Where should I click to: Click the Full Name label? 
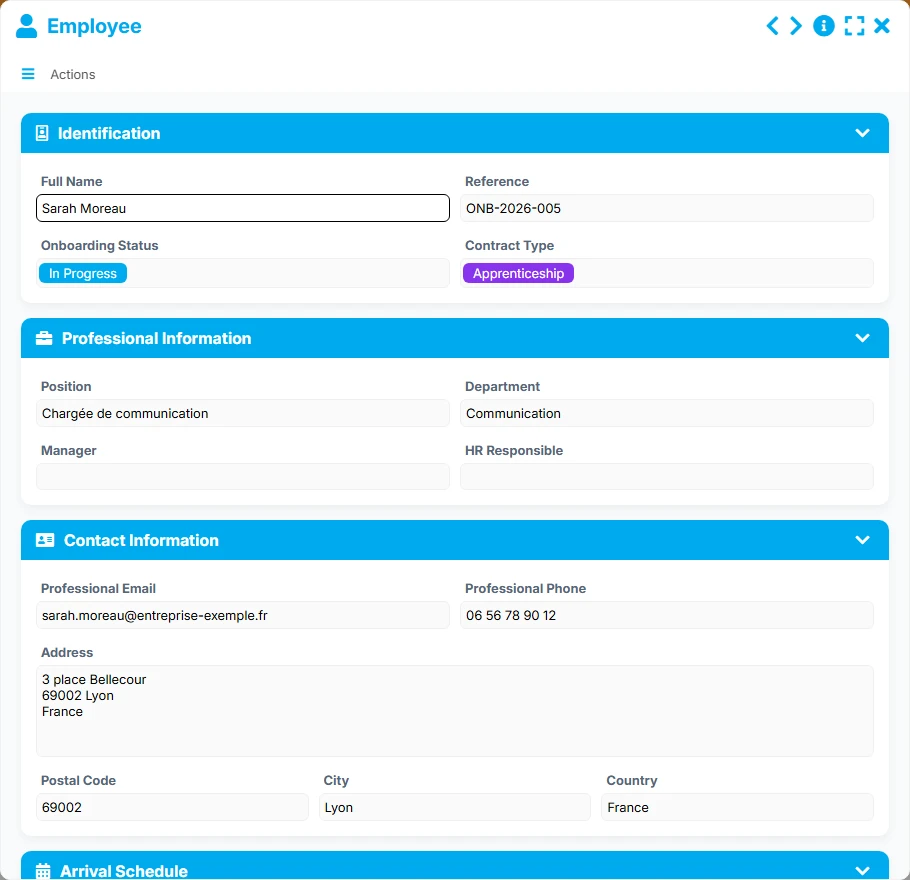(x=71, y=182)
